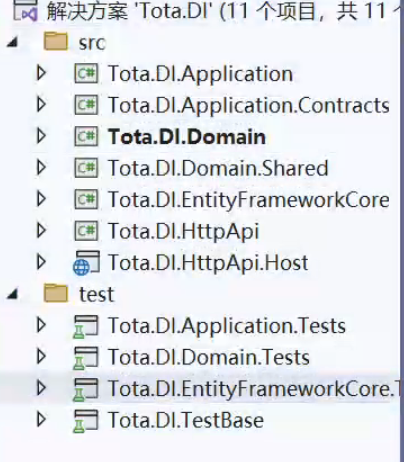404x462 pixels.
Task: Expand the Tota.DI.Application.Tests project
Action: pos(41,325)
